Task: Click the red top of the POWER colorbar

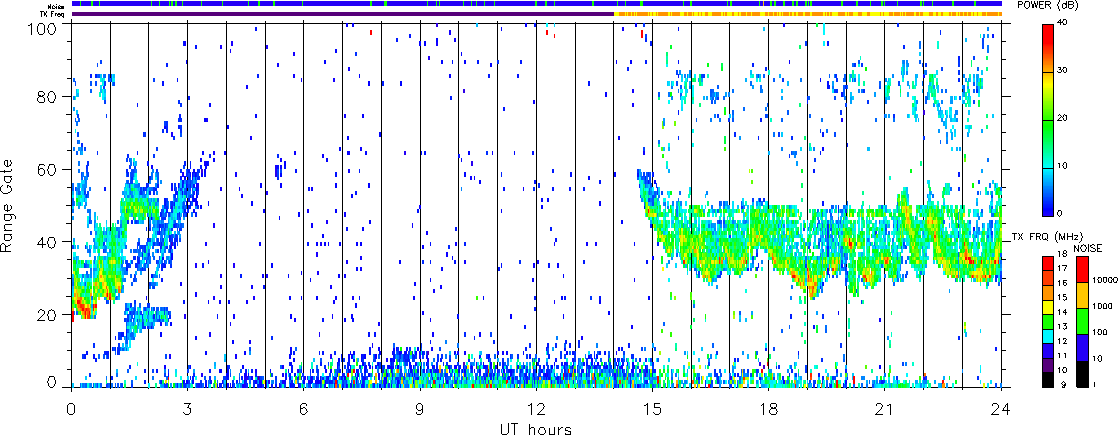Action: pyautogui.click(x=1047, y=34)
